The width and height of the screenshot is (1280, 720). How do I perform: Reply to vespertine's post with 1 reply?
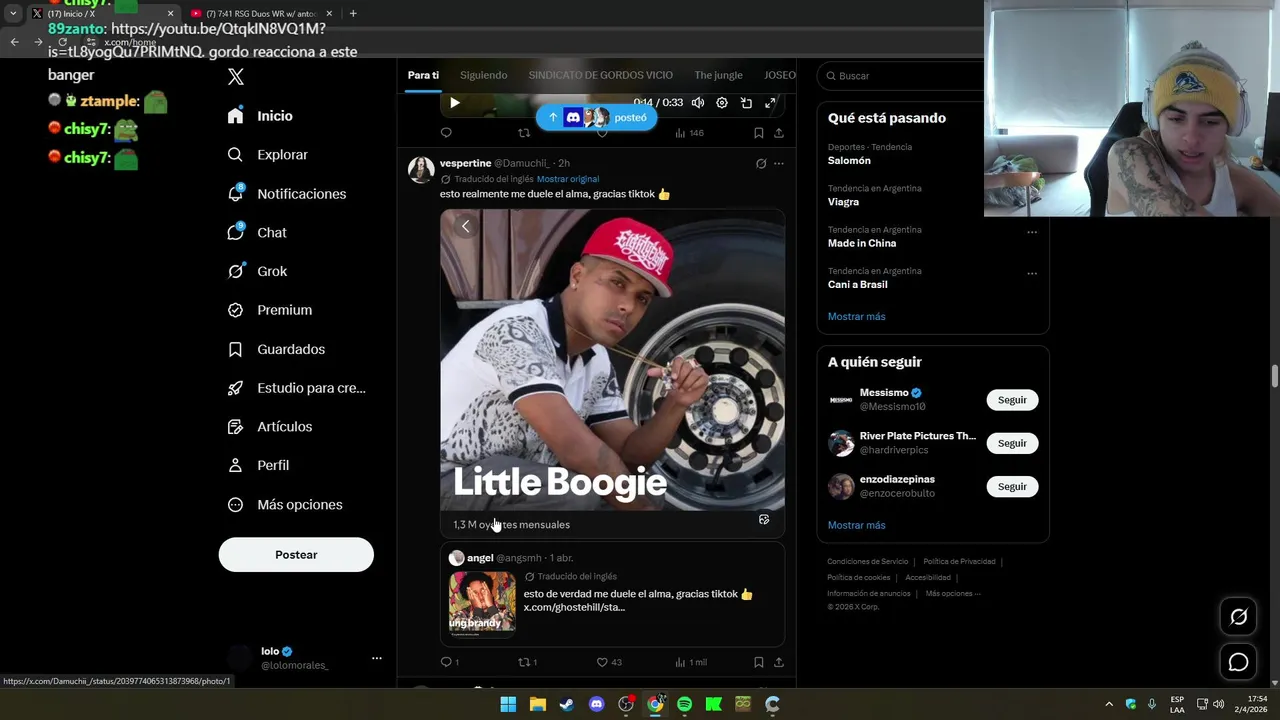[450, 662]
